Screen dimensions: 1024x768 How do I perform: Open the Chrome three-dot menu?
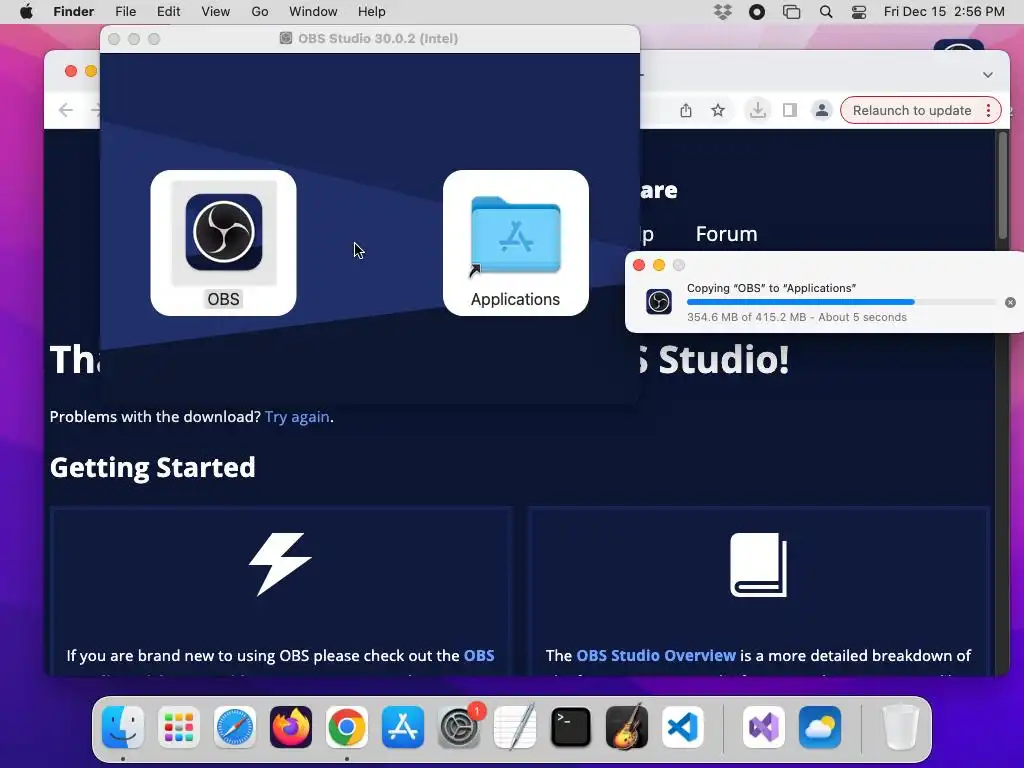[x=989, y=110]
